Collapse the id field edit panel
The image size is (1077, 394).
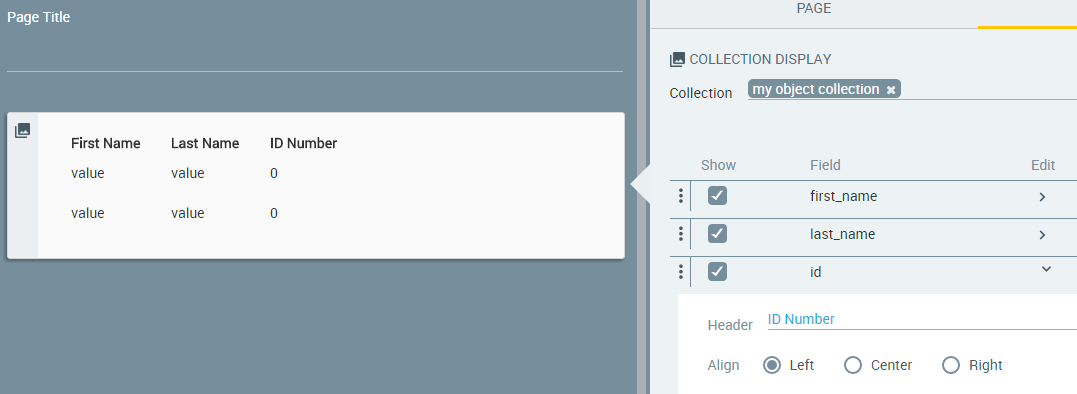1046,269
